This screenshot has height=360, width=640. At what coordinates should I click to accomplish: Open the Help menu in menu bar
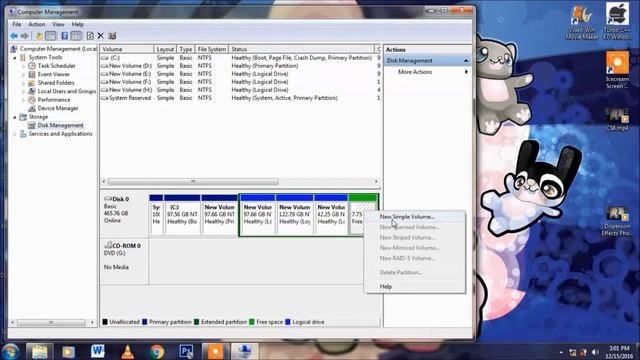click(78, 24)
